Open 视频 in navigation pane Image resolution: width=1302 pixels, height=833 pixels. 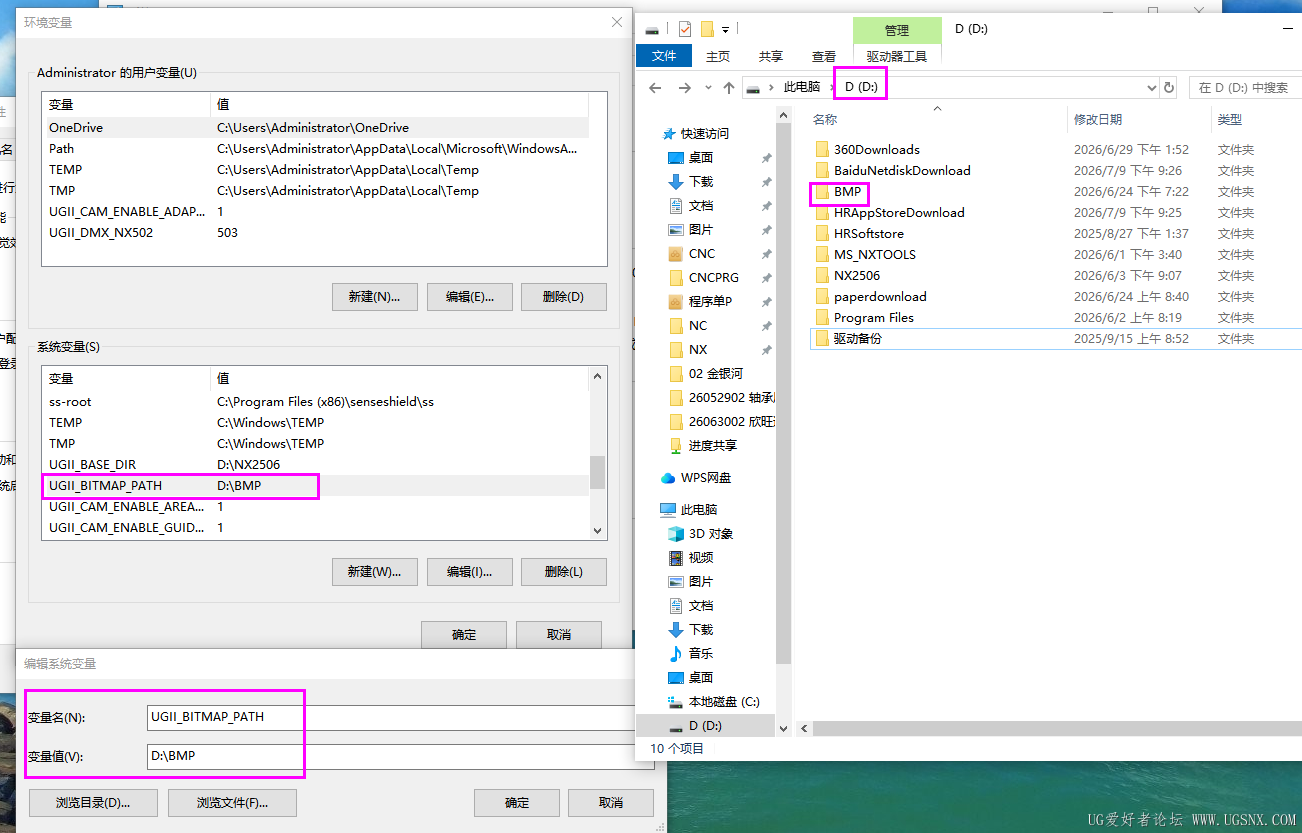tap(701, 557)
